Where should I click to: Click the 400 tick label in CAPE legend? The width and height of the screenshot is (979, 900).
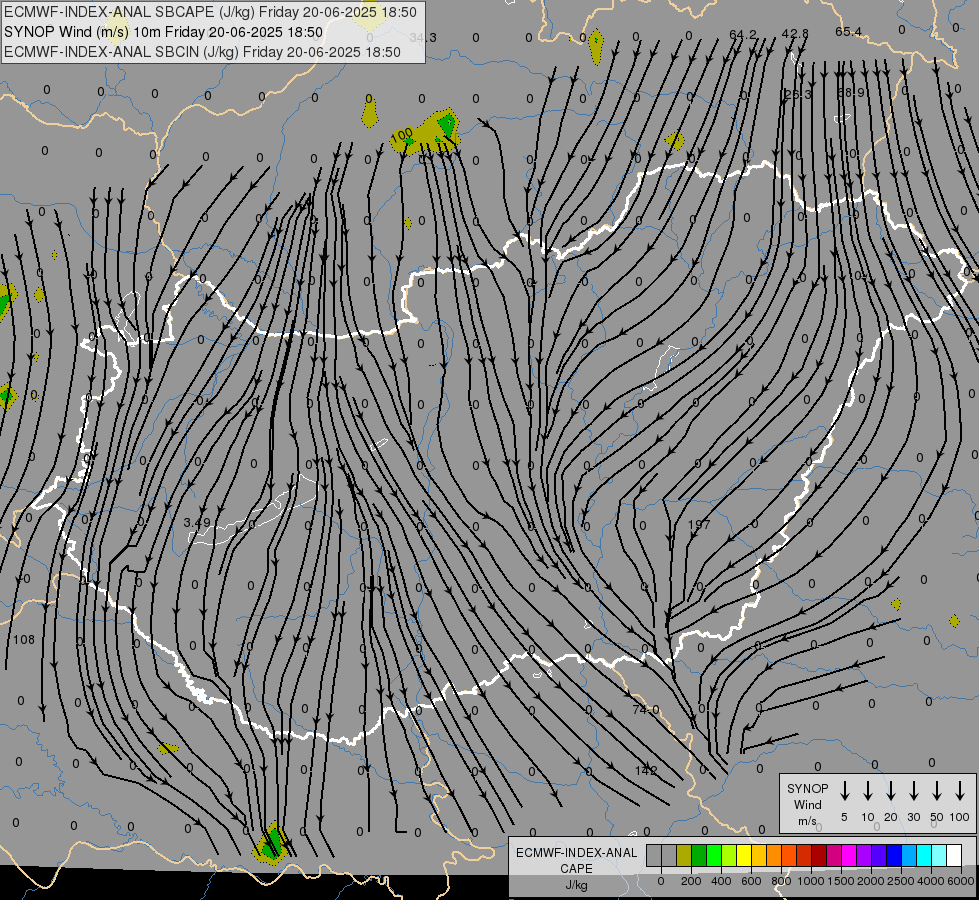721,881
